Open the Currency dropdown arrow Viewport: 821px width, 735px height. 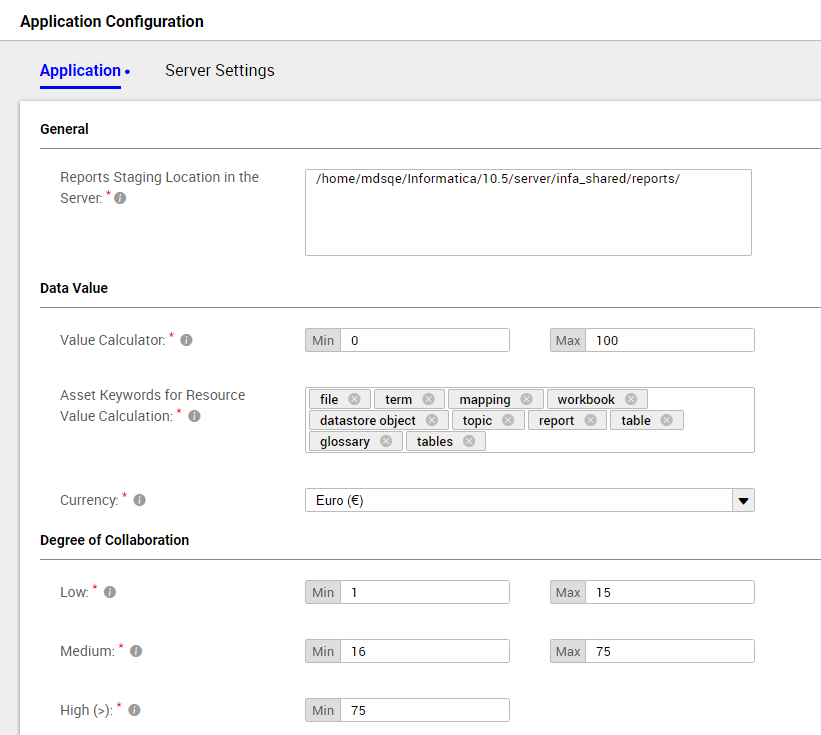click(x=744, y=500)
